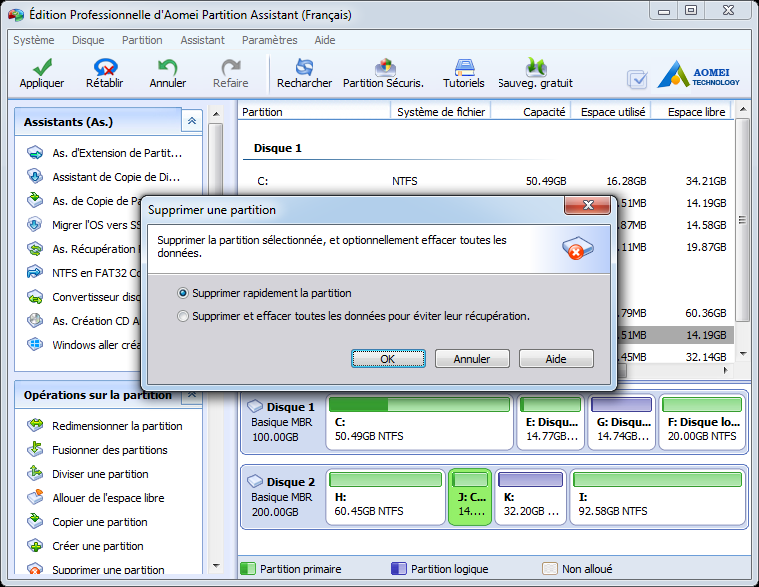Select G: partition block on Disque 1
759x587 pixels.
[x=622, y=422]
